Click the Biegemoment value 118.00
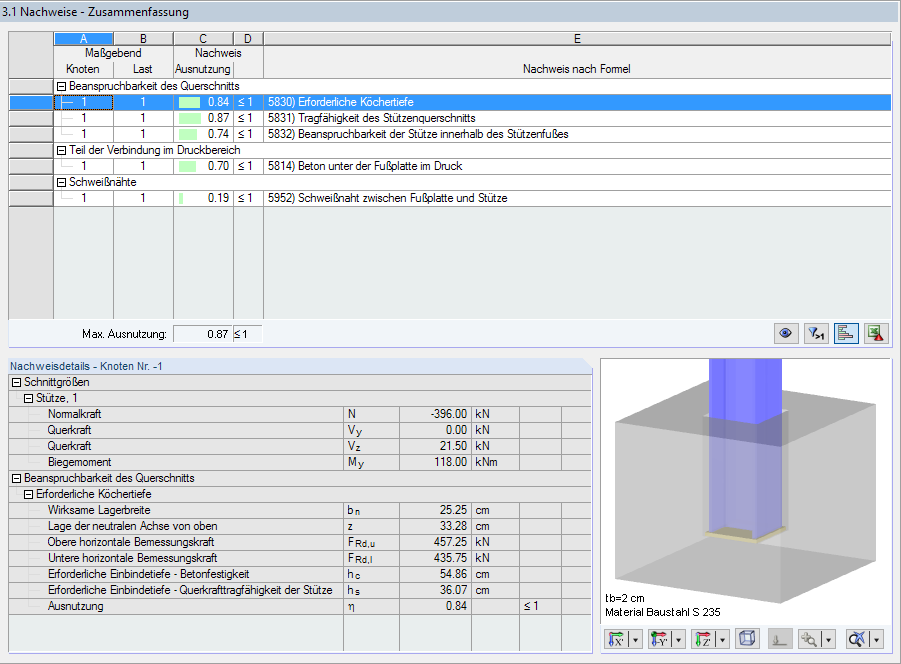Screen dimensions: 901x664 (450, 462)
